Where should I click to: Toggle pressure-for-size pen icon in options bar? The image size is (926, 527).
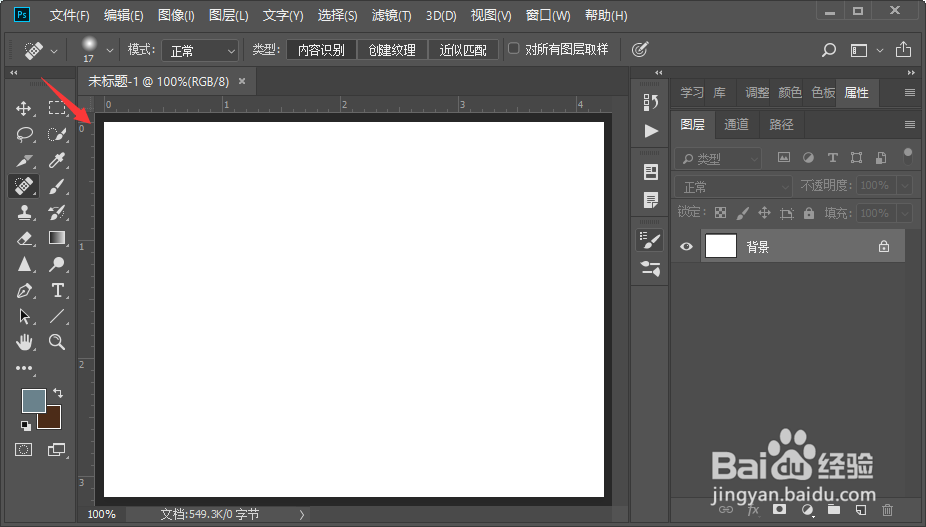(x=640, y=50)
